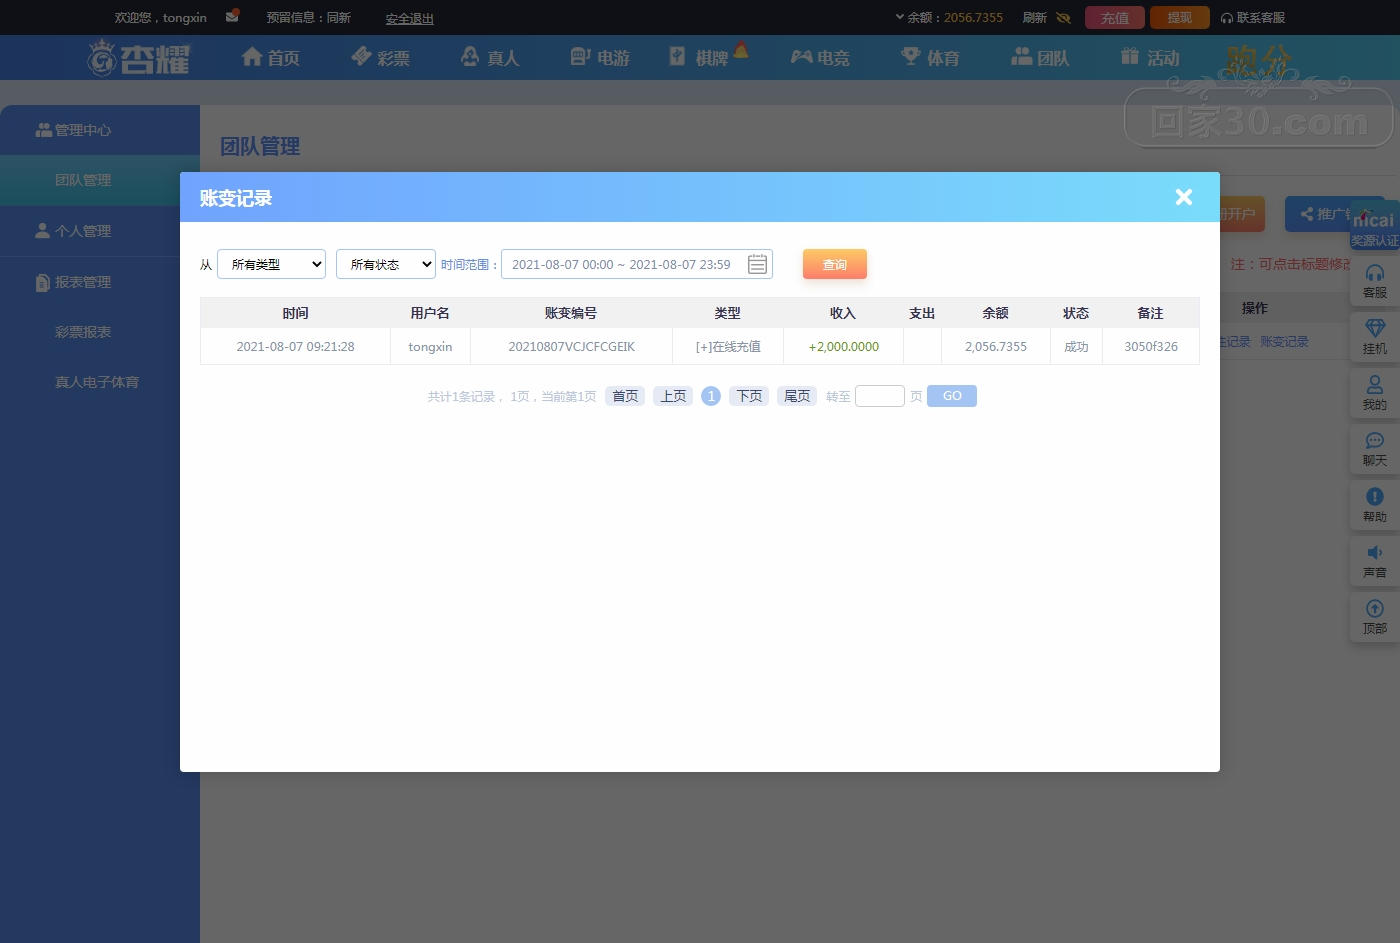Viewport: 1400px width, 943px height.
Task: Open 挂机 diamond icon in right sidebar
Action: click(1375, 328)
